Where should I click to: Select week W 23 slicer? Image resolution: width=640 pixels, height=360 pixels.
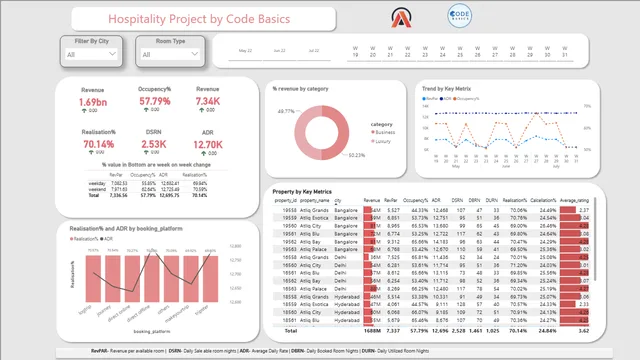[425, 52]
